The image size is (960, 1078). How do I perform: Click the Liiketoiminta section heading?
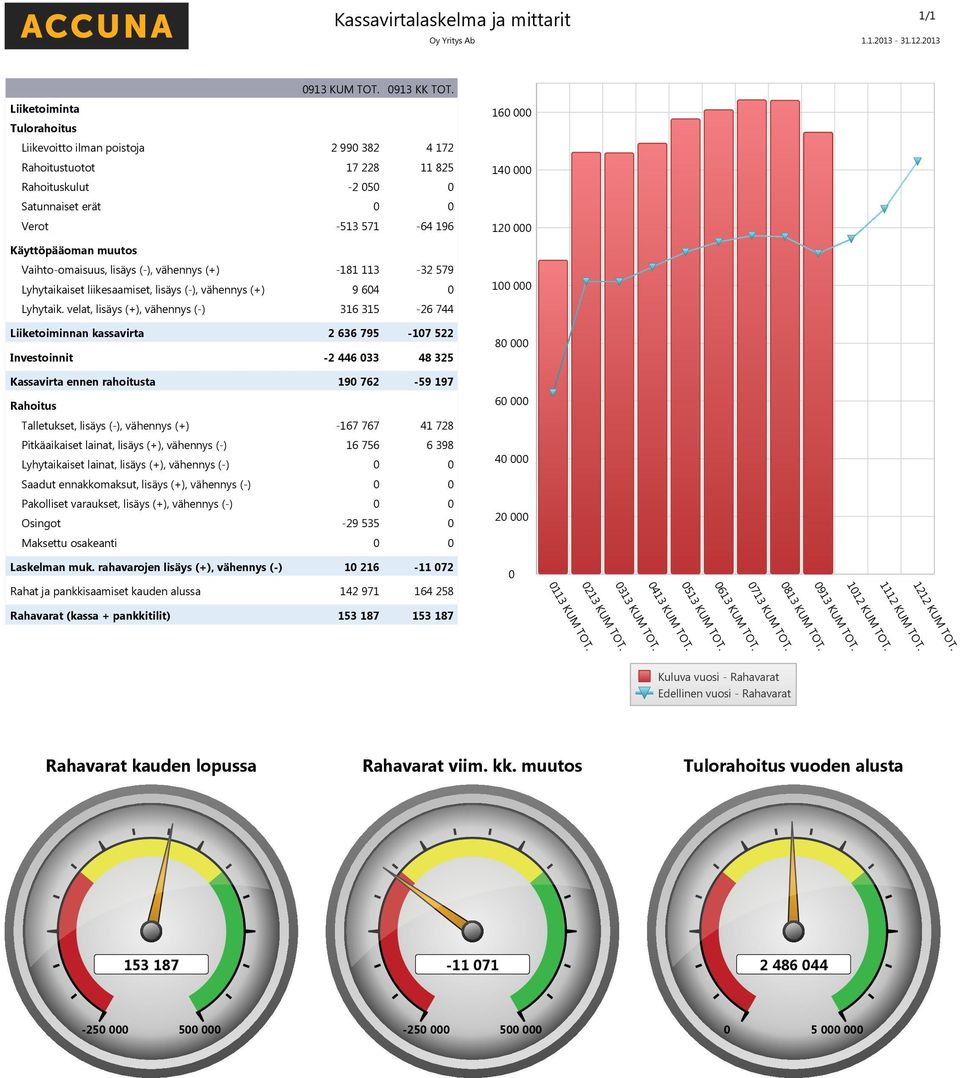pos(45,109)
